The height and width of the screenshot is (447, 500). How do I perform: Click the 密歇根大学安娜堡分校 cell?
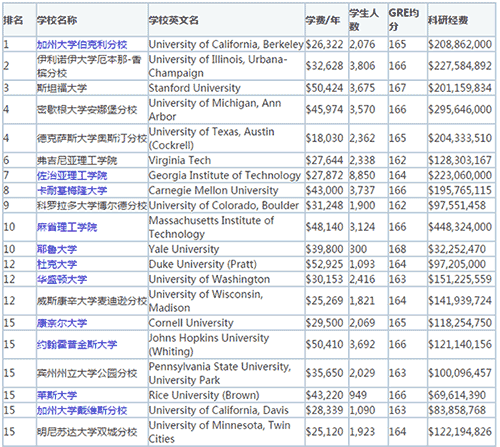tap(92, 110)
